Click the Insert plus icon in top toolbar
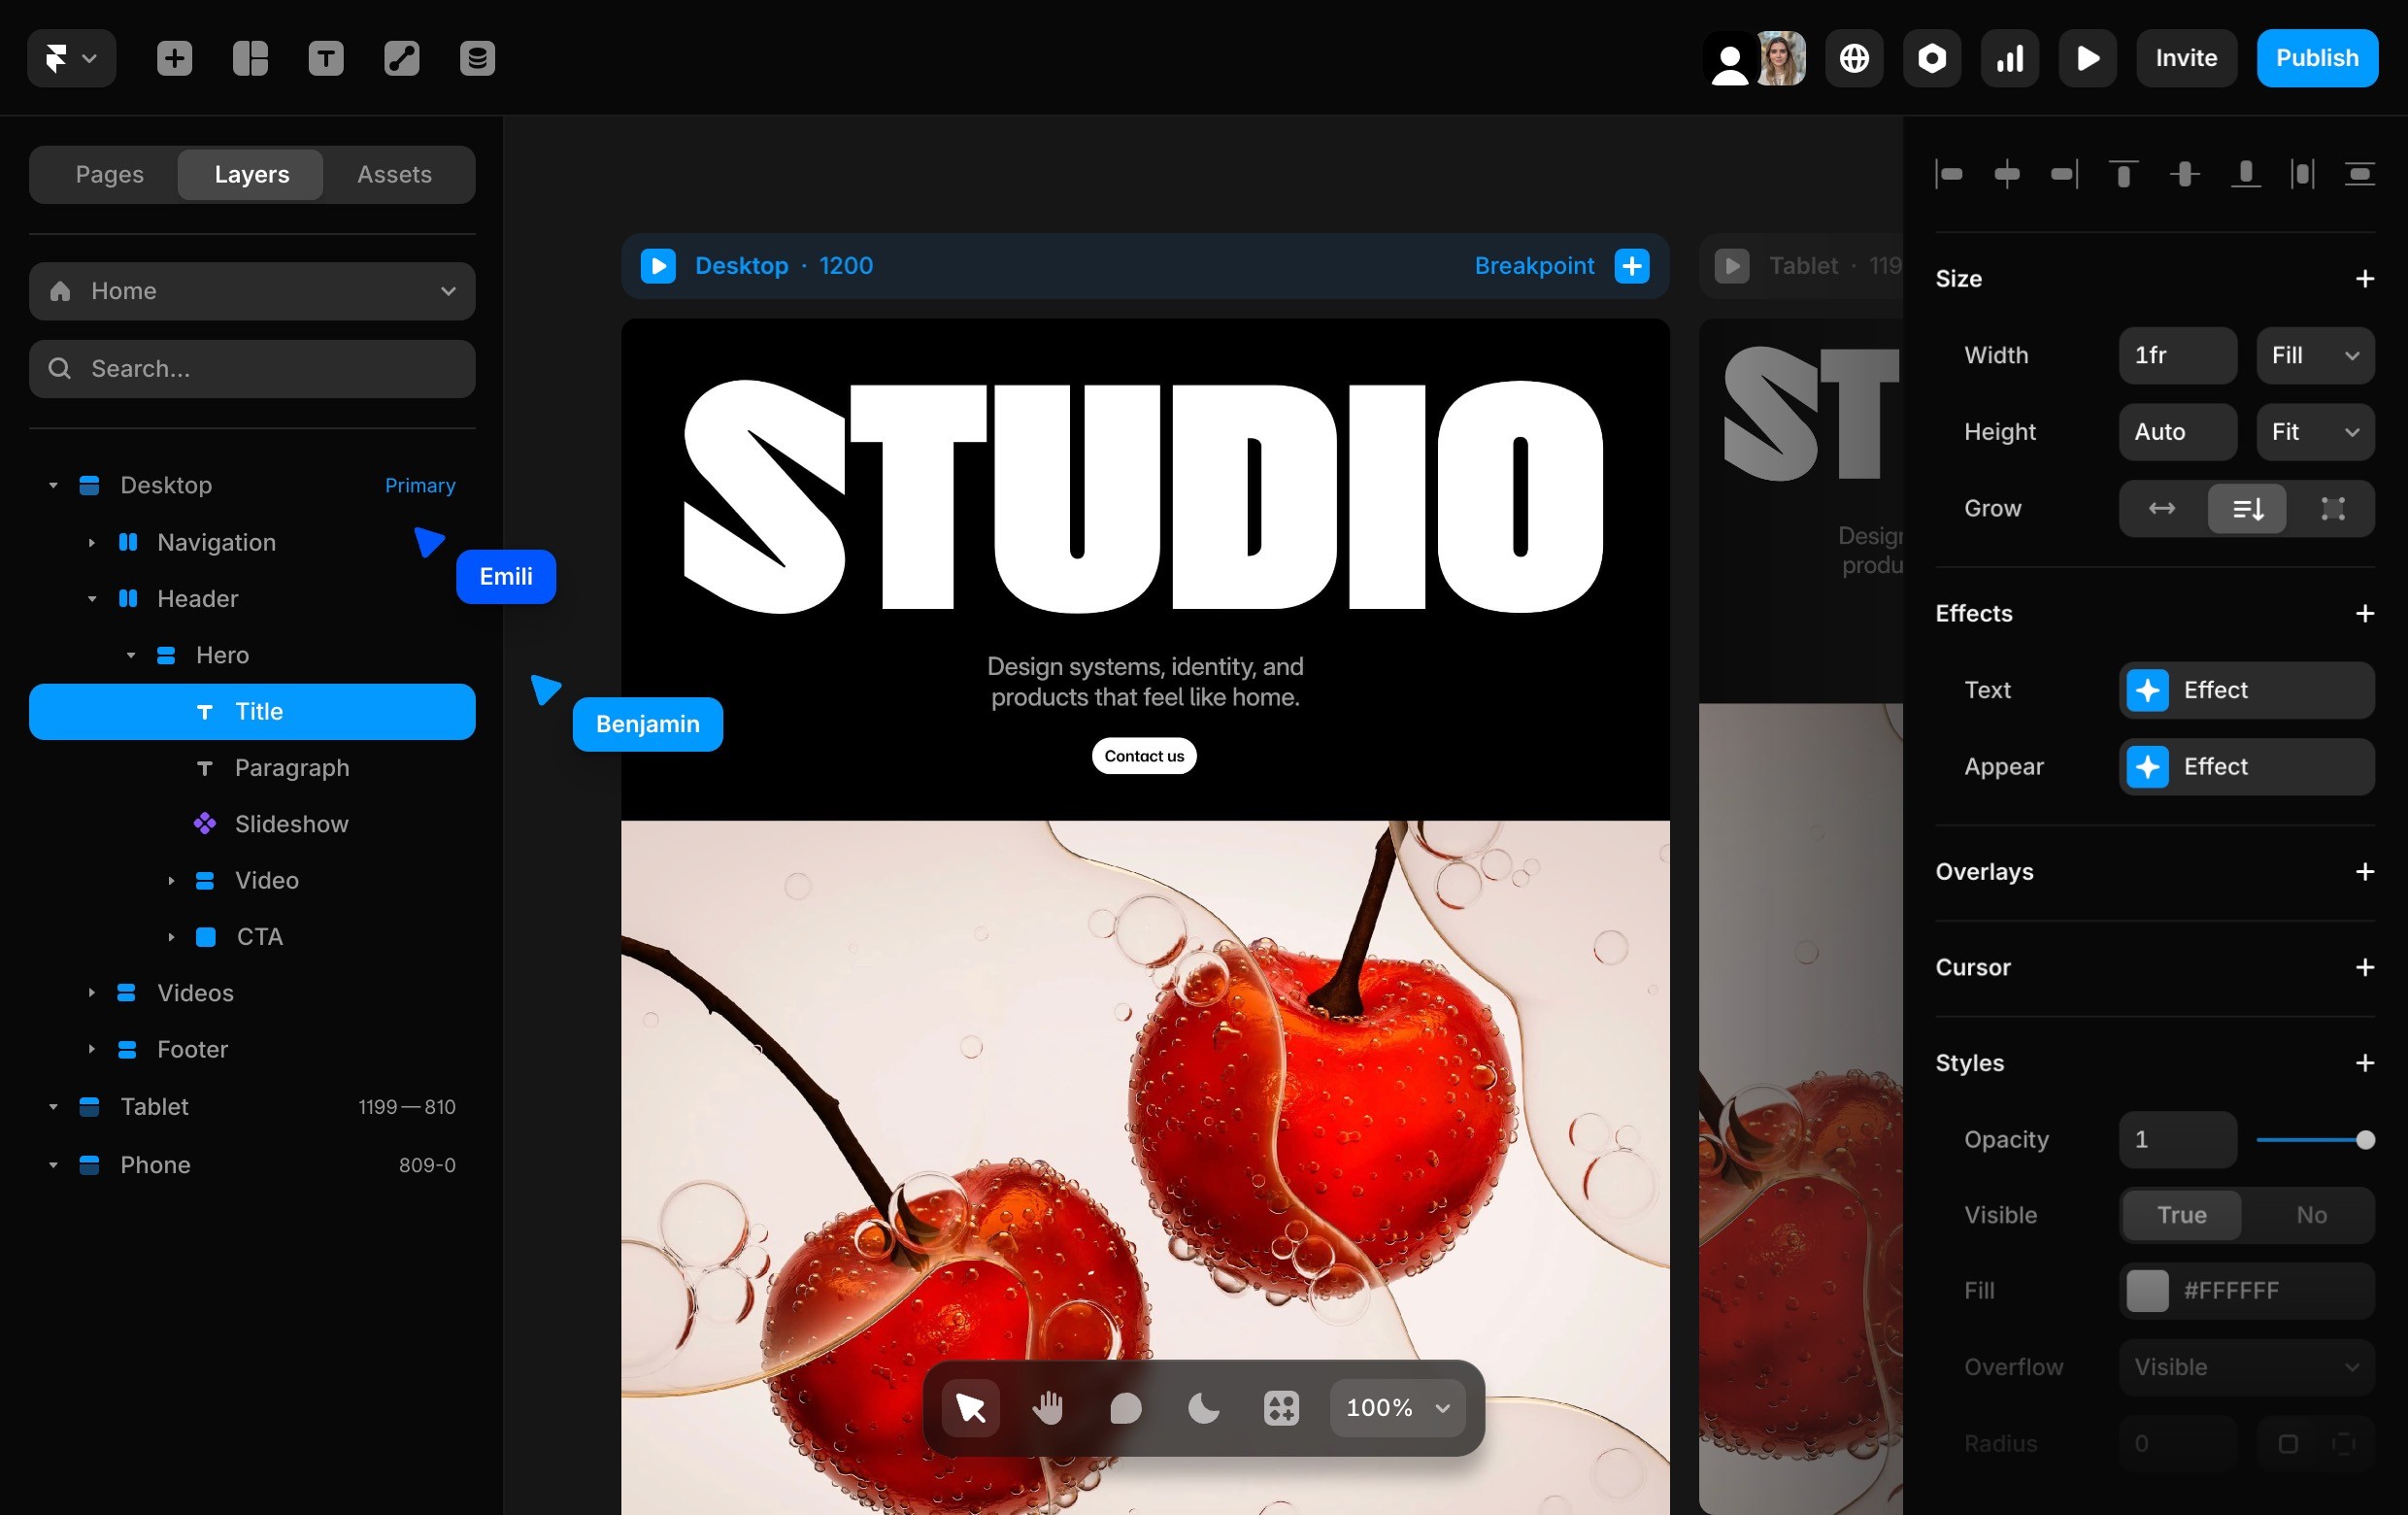The image size is (2408, 1515). [174, 58]
